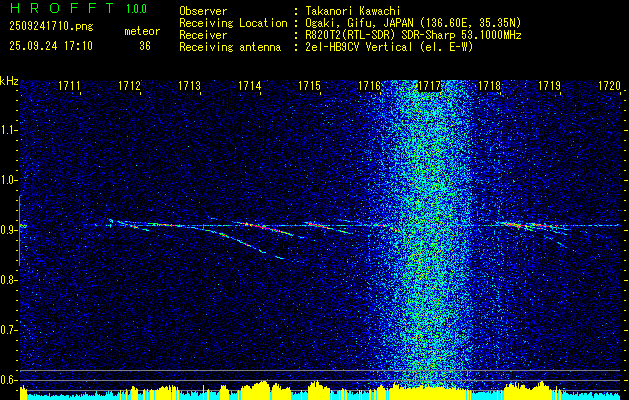Click the meteor count value 36
This screenshot has width=629, height=400.
(145, 46)
